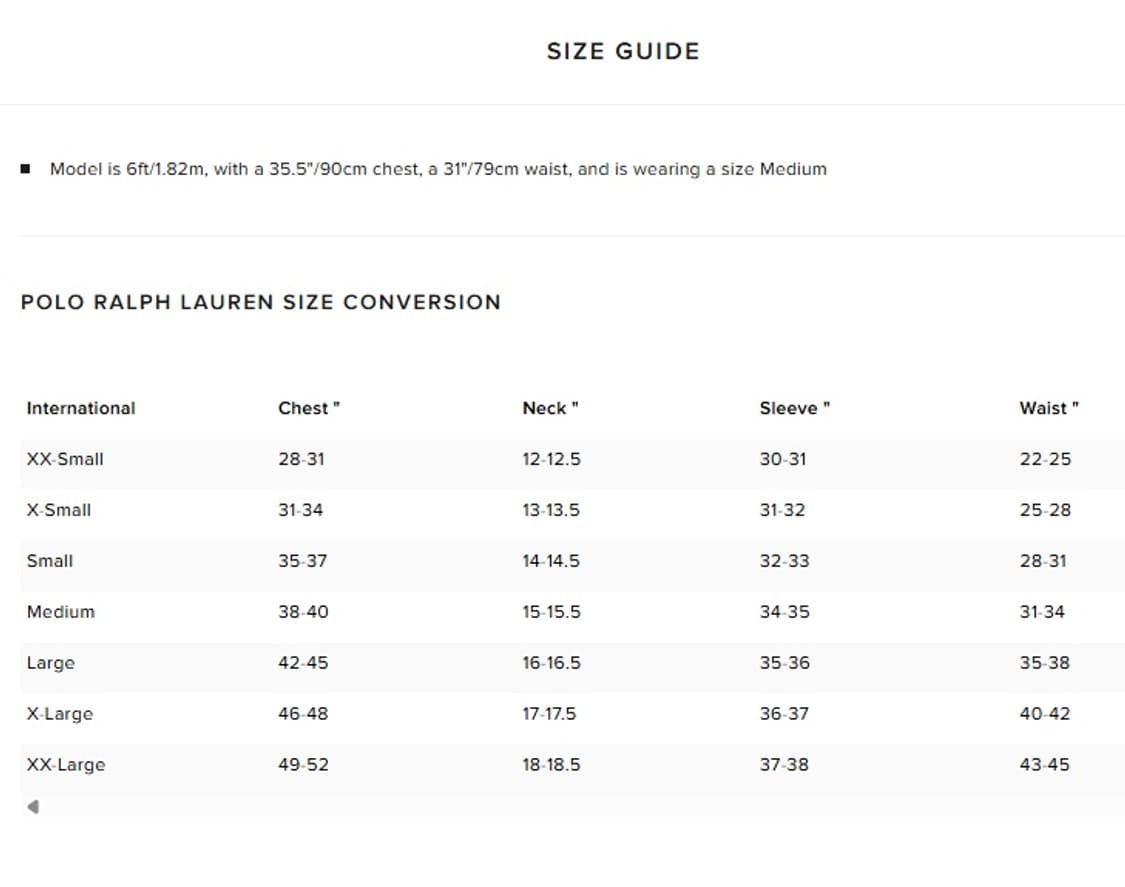The width and height of the screenshot is (1125, 887).
Task: Click the Medium size row label
Action: pos(61,612)
